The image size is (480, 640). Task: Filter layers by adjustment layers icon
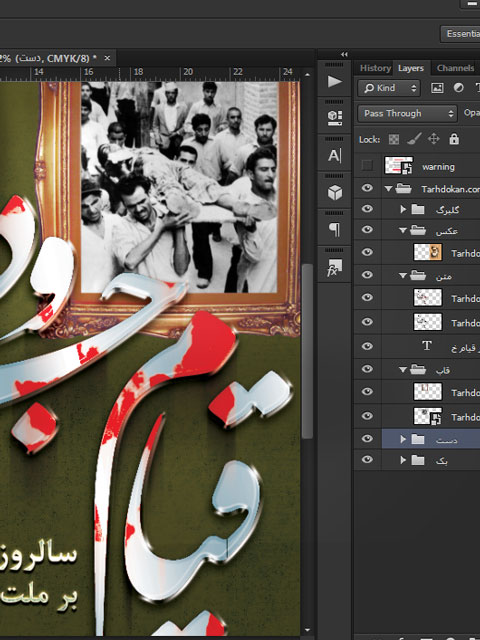point(458,88)
